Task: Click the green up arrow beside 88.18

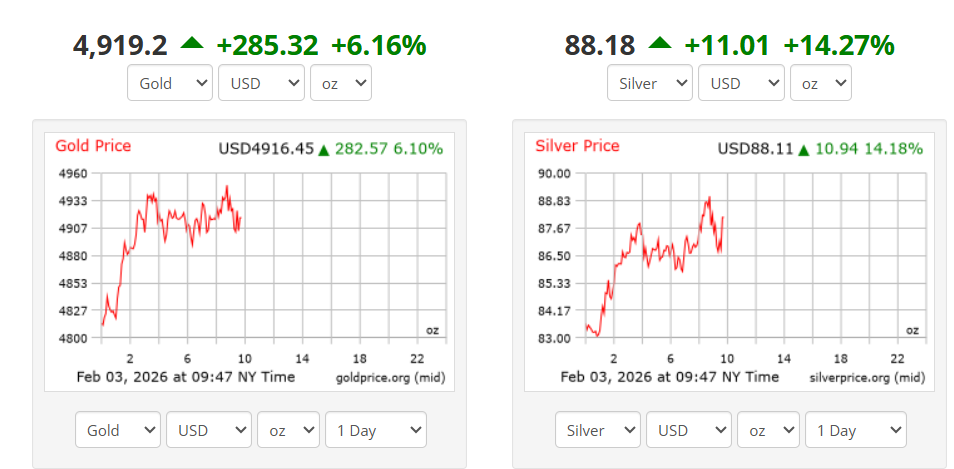Action: (x=659, y=44)
